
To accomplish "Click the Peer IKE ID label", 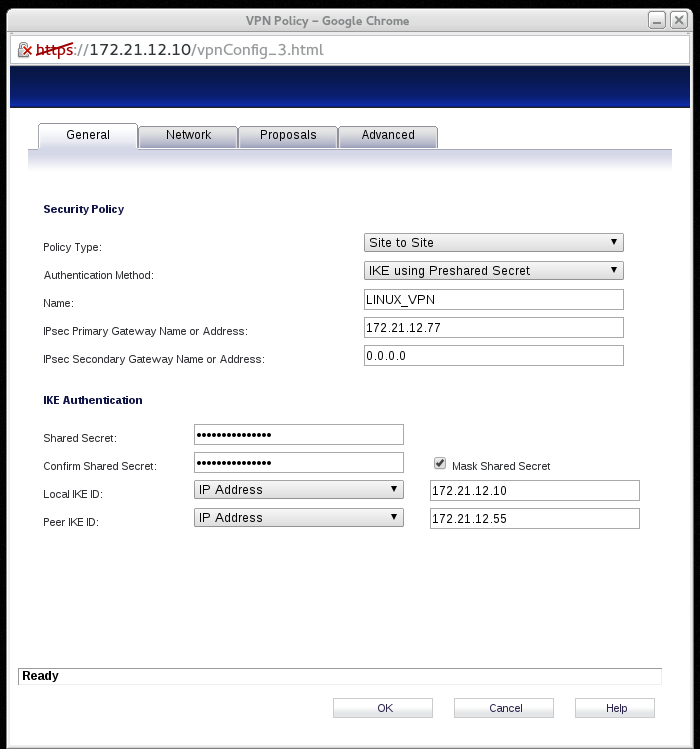I will (71, 522).
